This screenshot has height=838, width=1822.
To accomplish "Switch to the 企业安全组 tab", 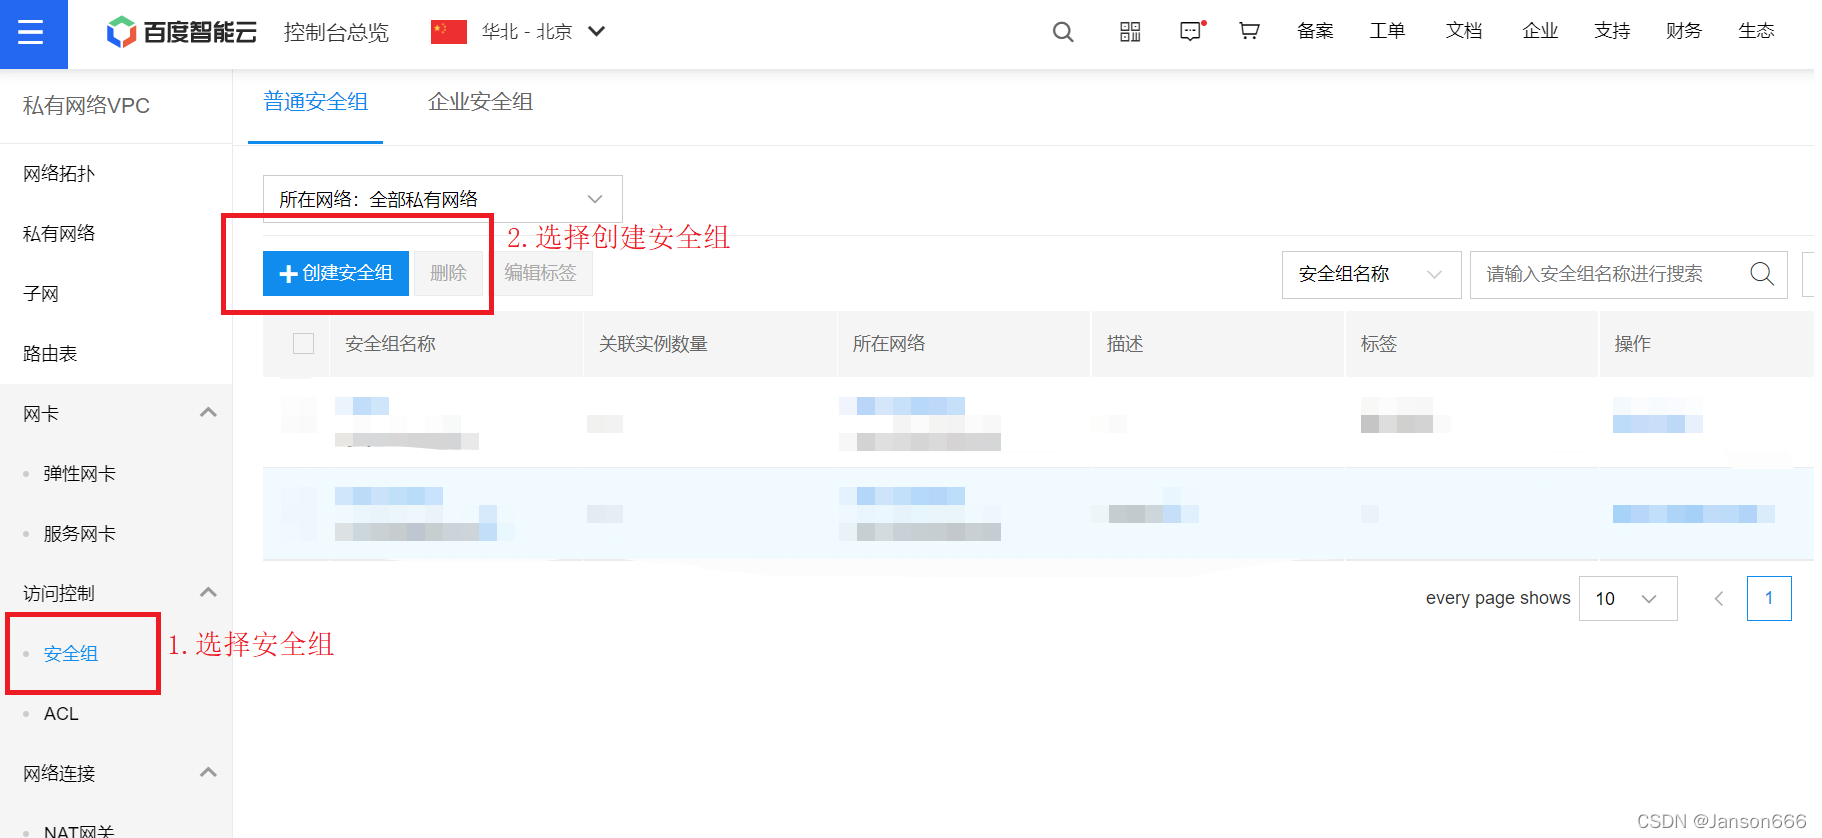I will (480, 102).
